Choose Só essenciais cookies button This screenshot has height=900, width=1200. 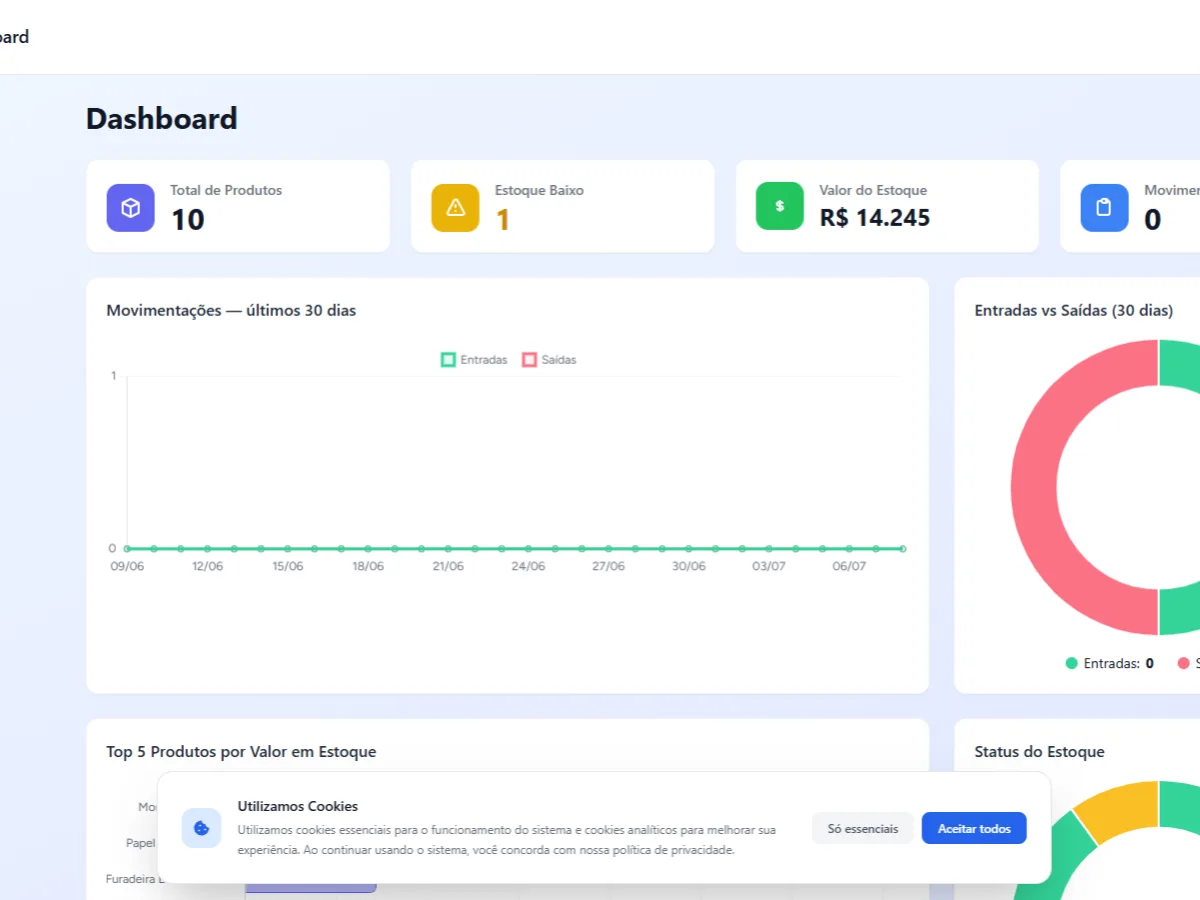tap(862, 828)
